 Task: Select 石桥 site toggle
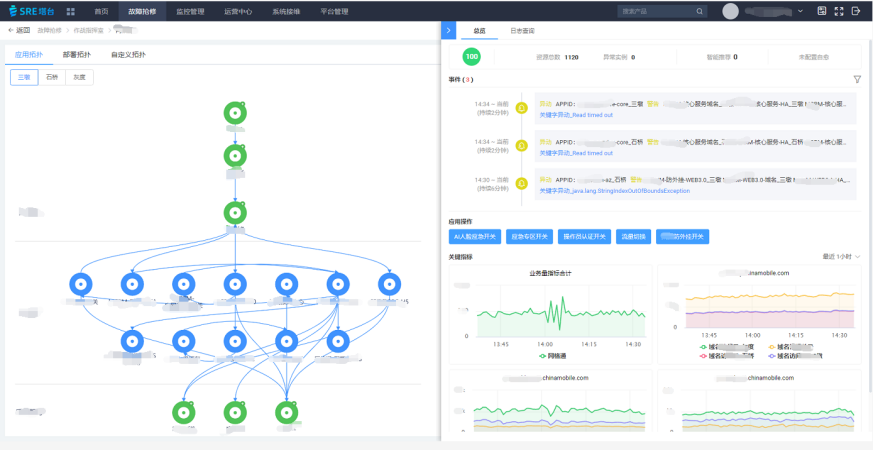point(52,77)
